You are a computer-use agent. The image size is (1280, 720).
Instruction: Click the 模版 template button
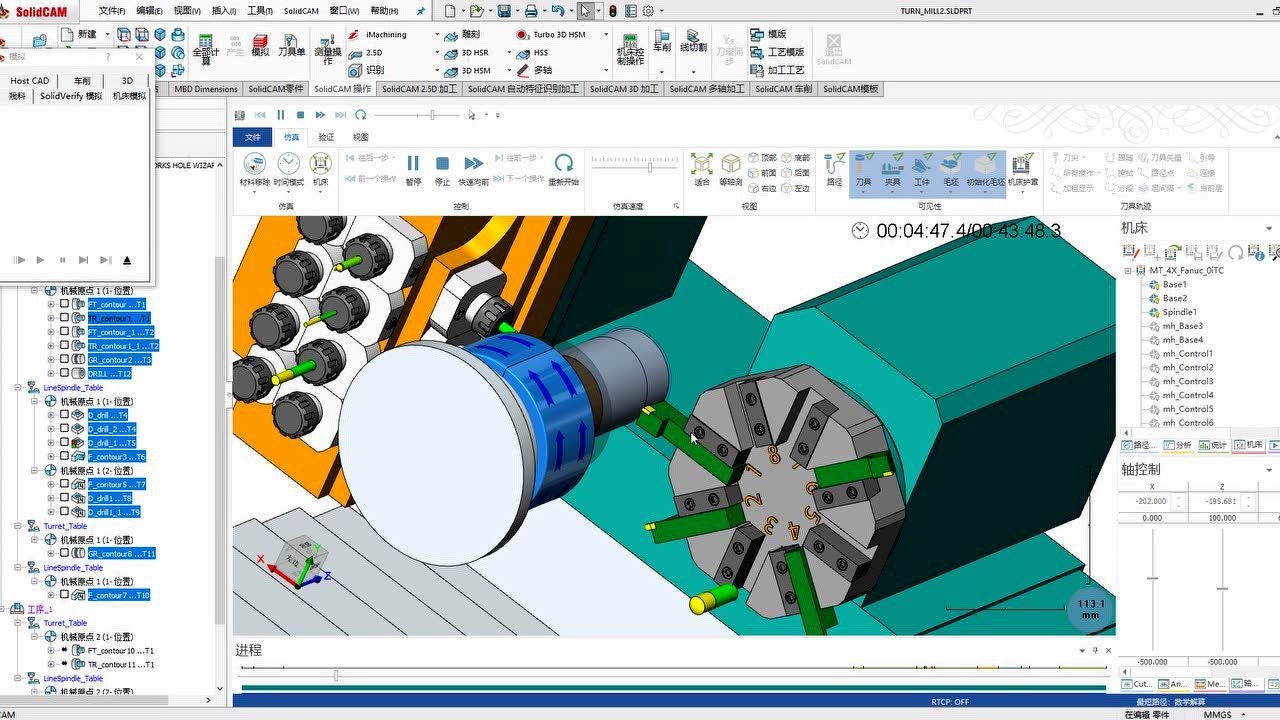(768, 34)
